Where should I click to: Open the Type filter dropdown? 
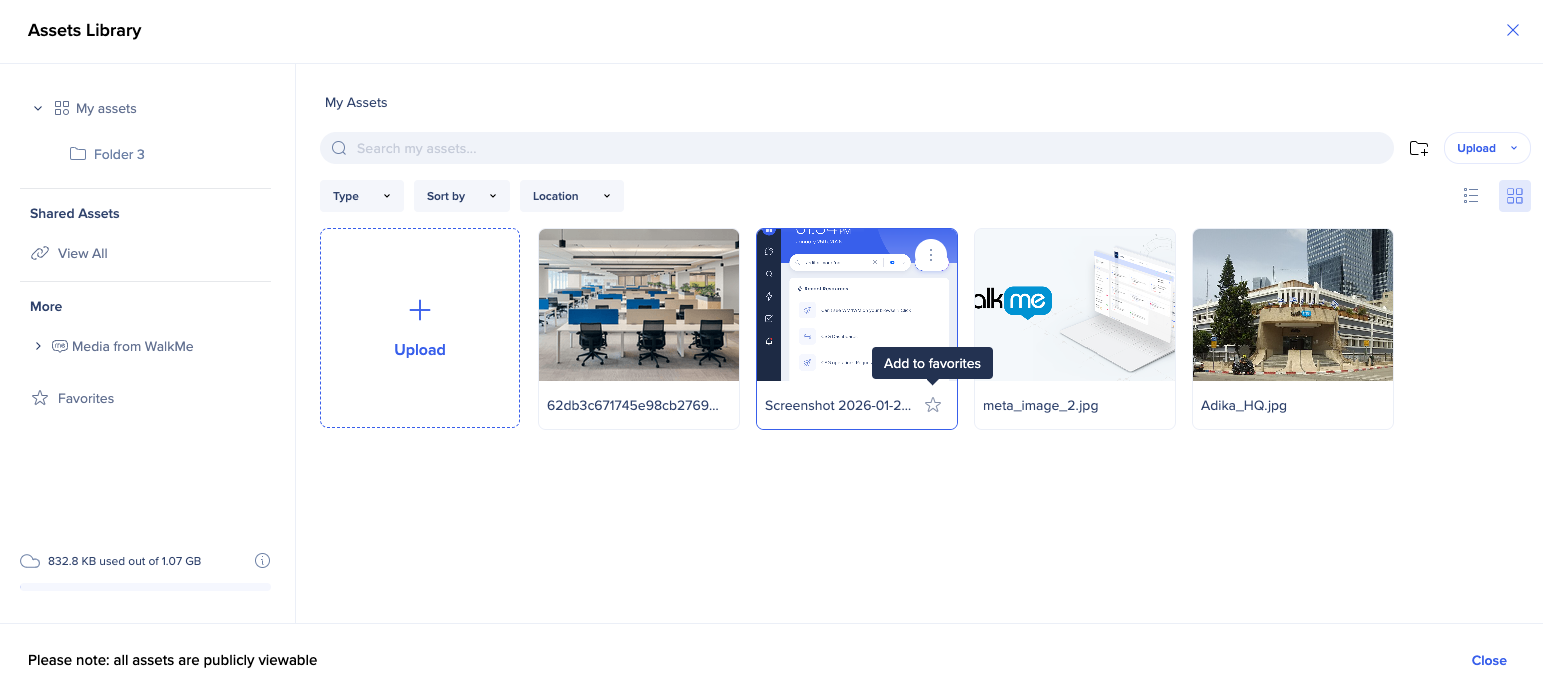pos(361,196)
